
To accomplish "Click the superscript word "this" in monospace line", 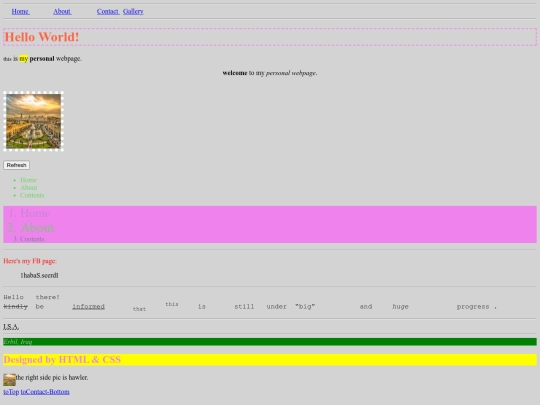I will (x=172, y=304).
